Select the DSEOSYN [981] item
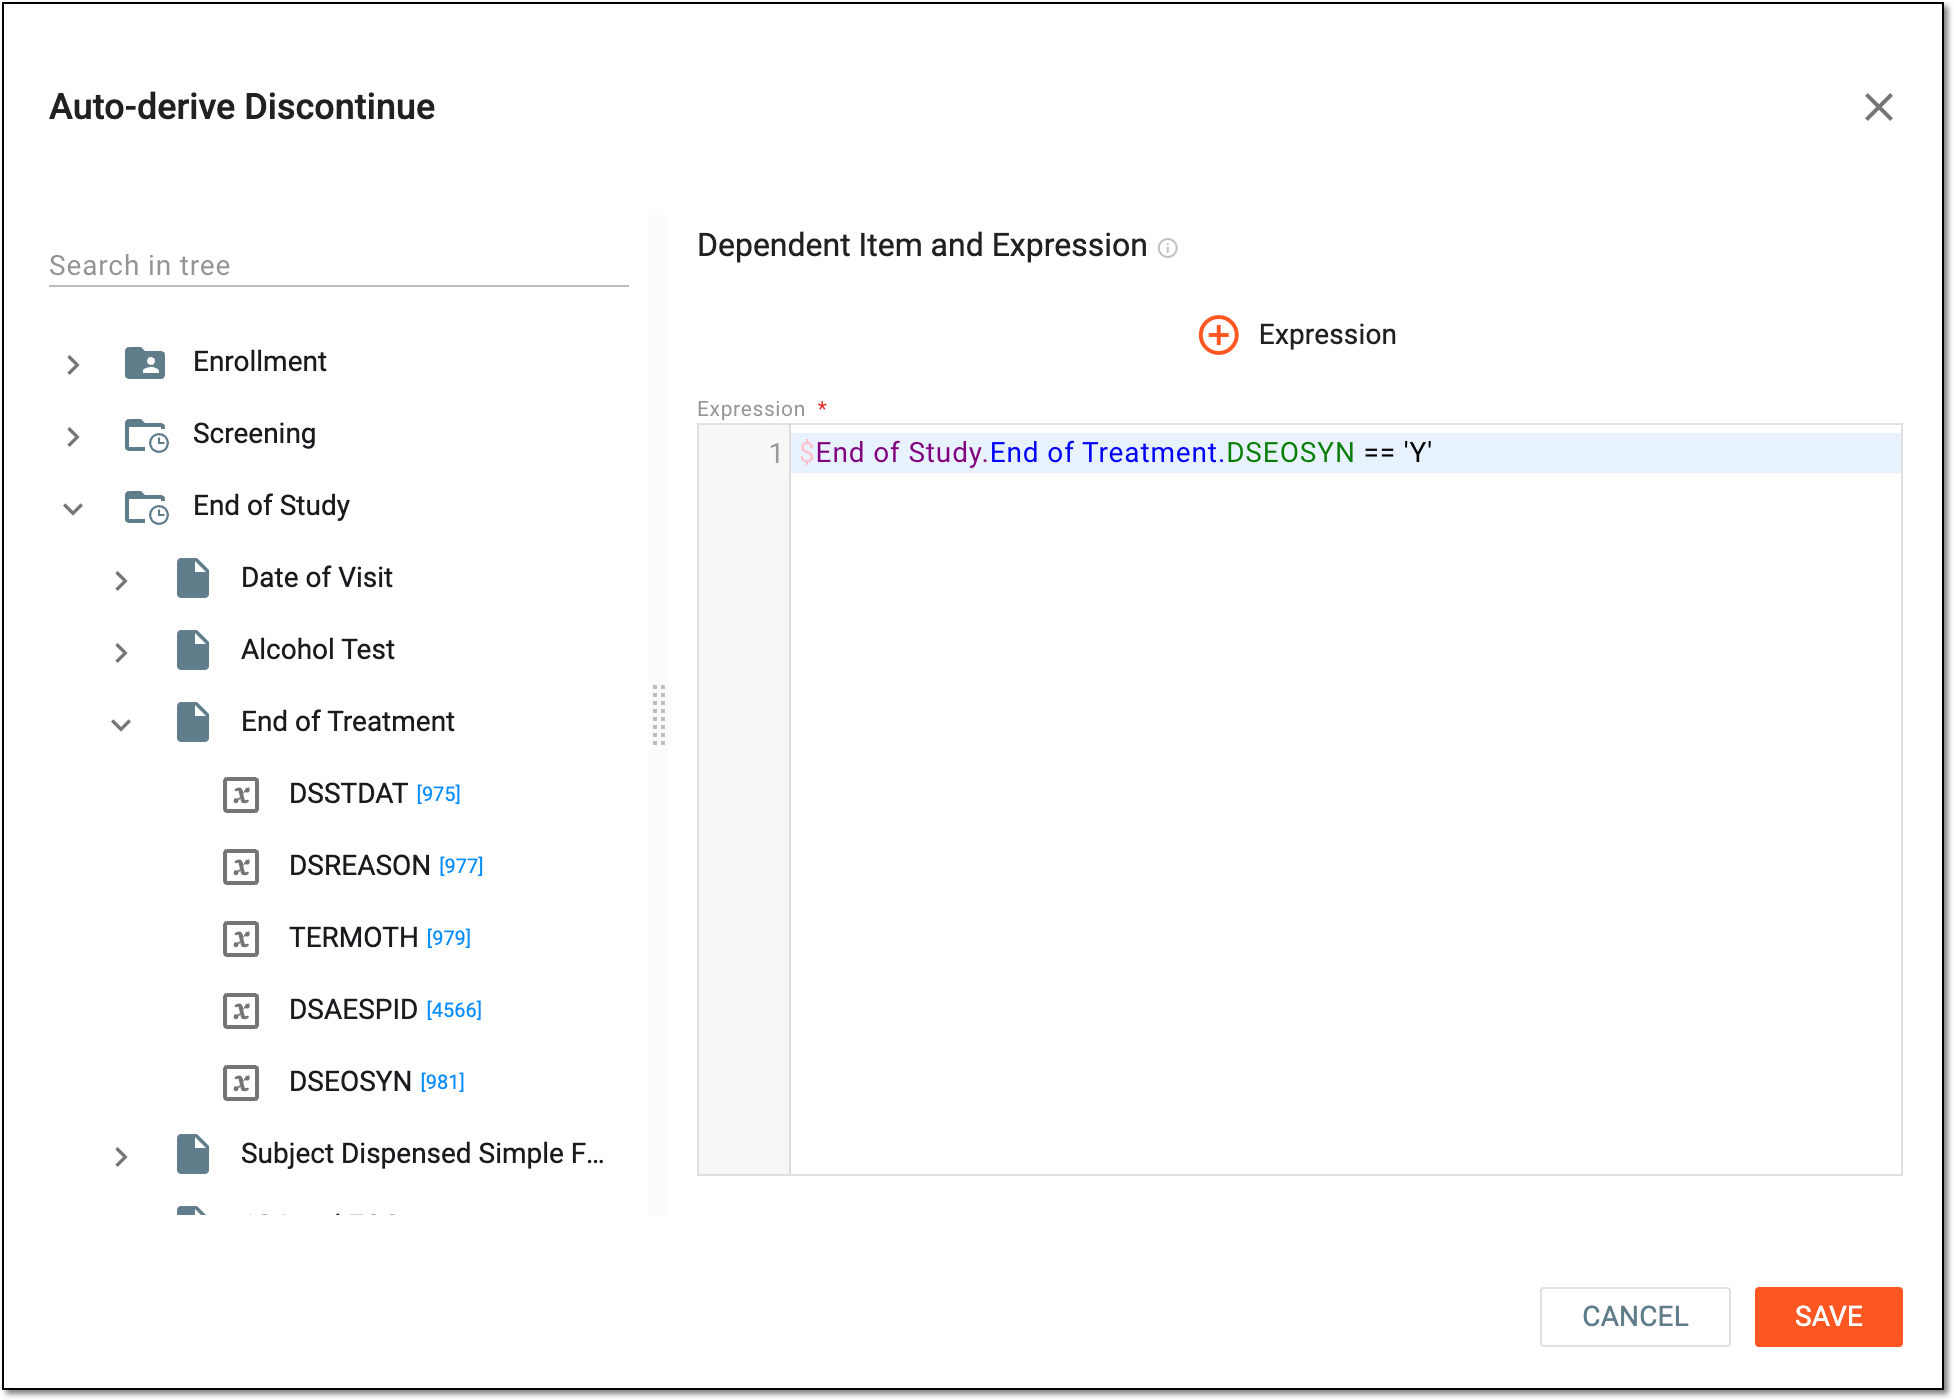 coord(377,1082)
